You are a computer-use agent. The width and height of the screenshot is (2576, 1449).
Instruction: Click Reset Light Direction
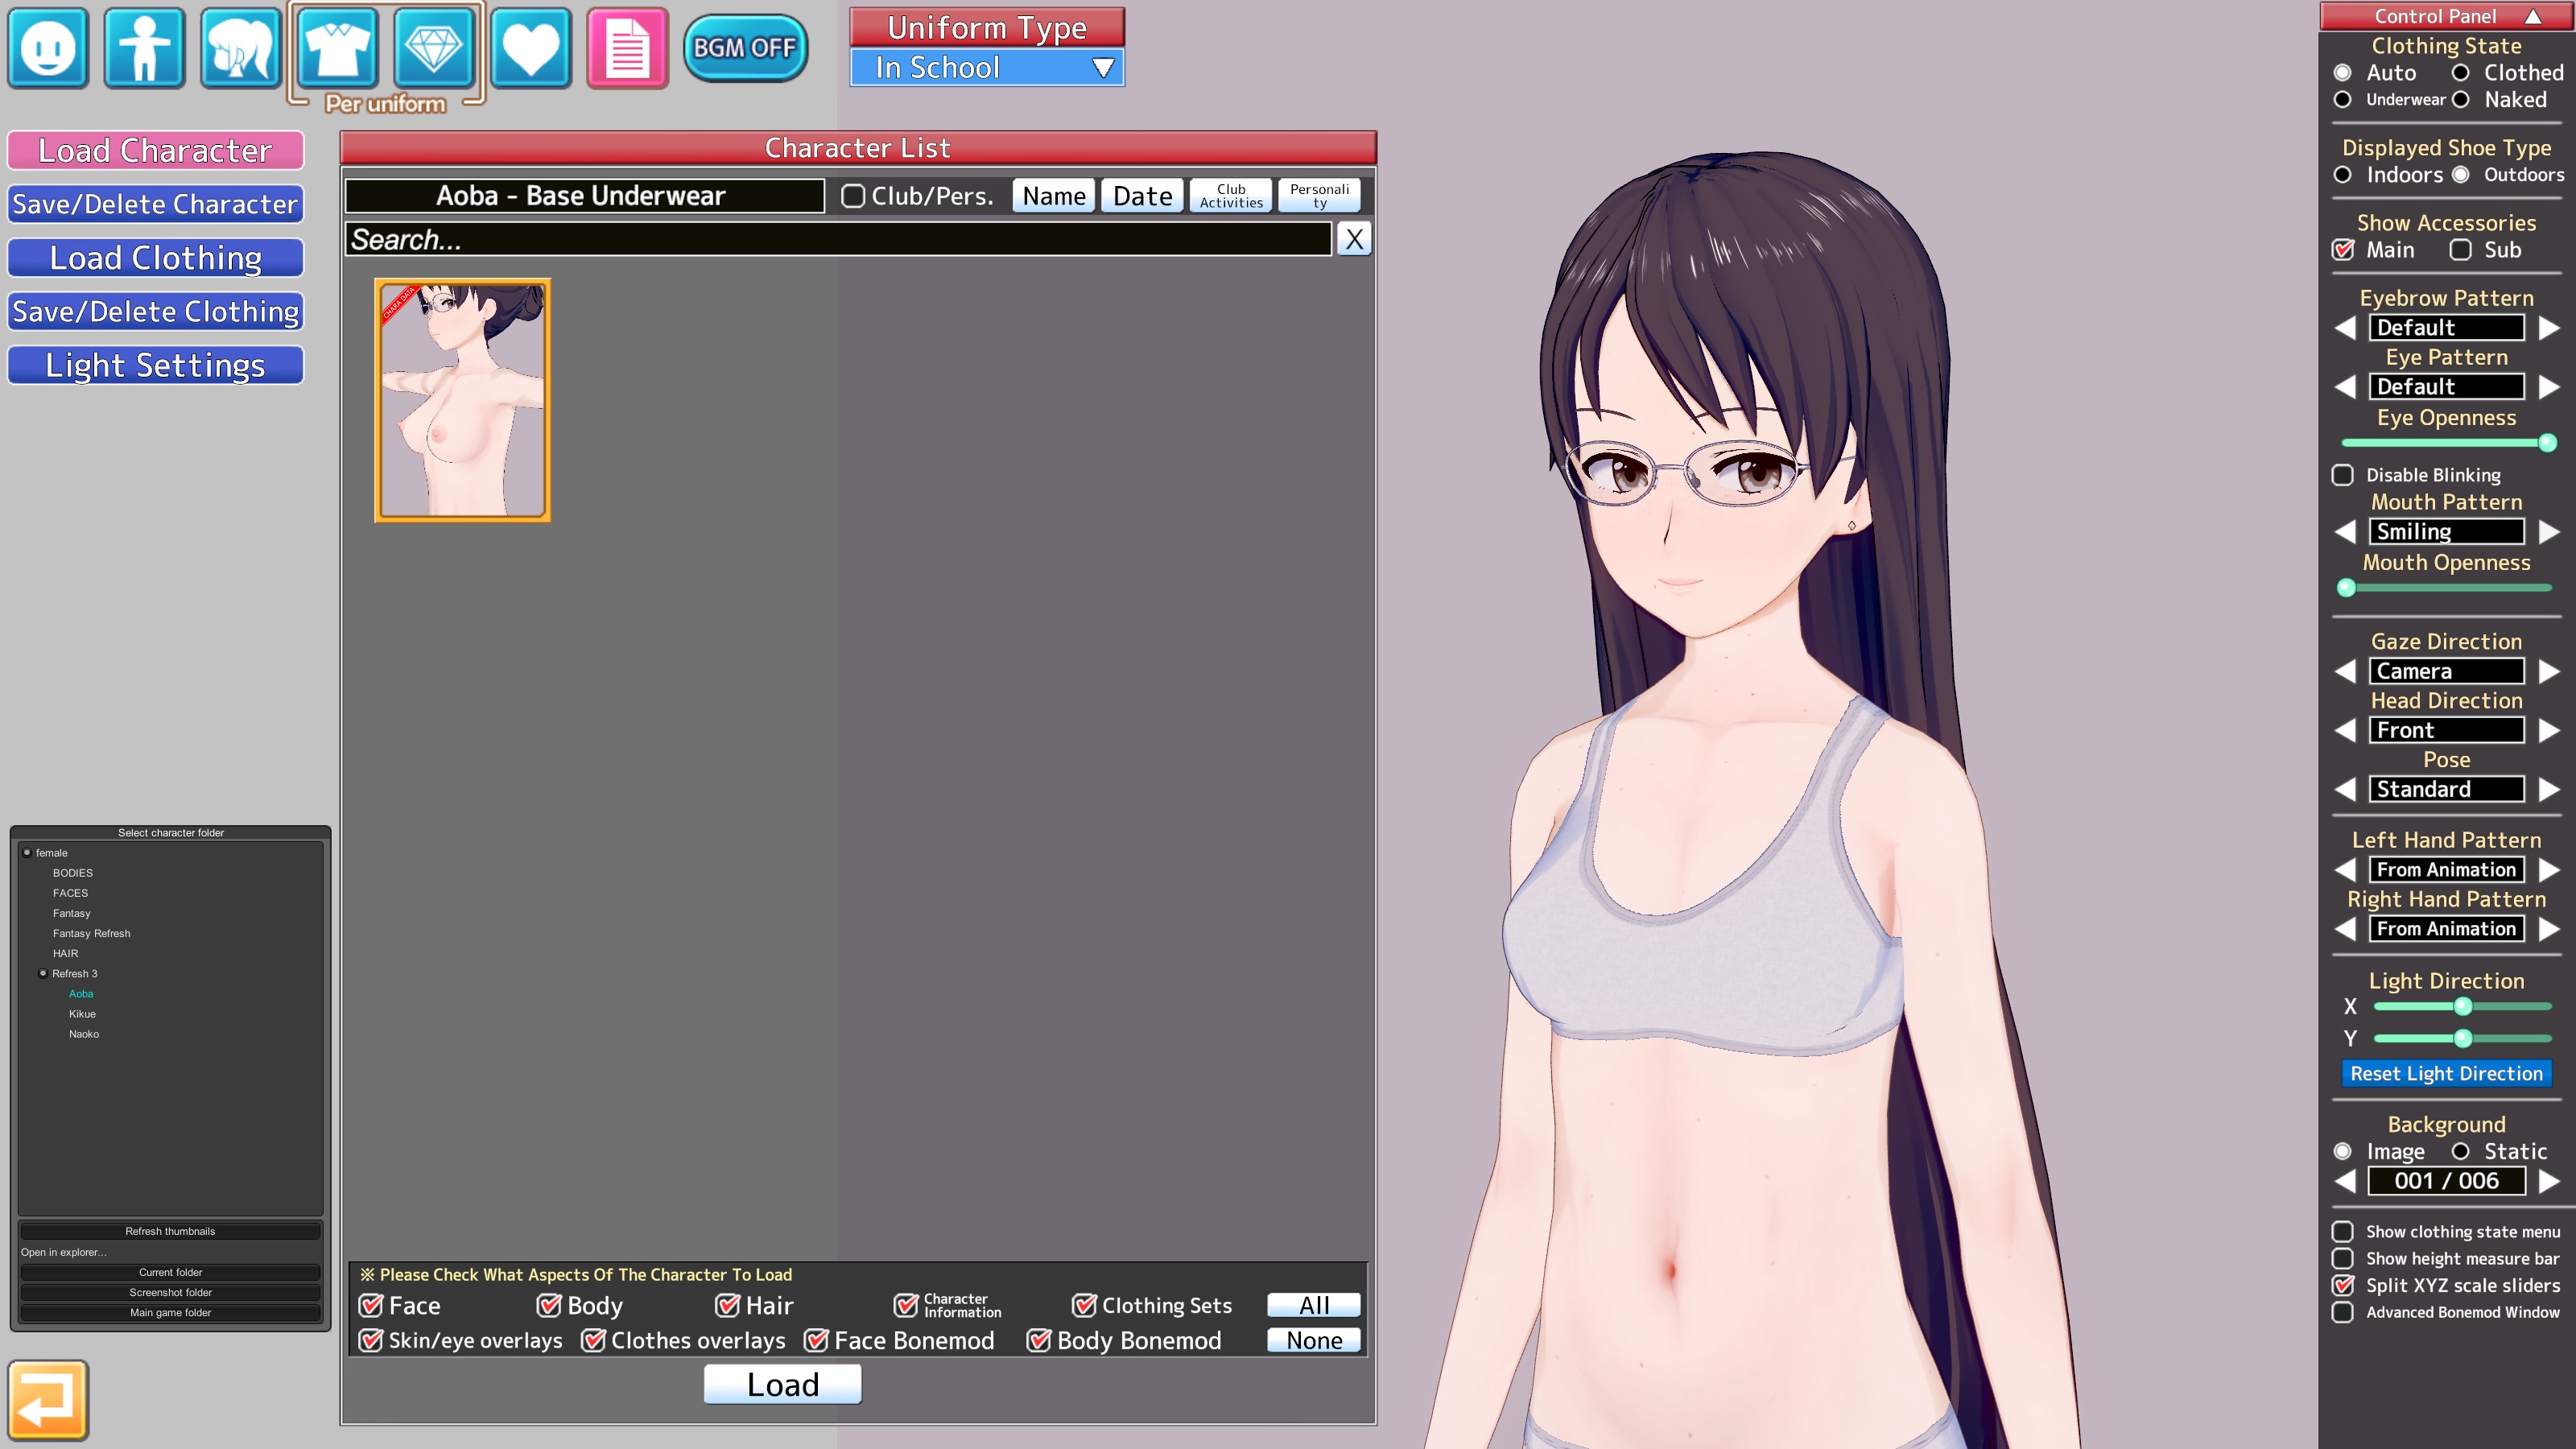[x=2446, y=1074]
